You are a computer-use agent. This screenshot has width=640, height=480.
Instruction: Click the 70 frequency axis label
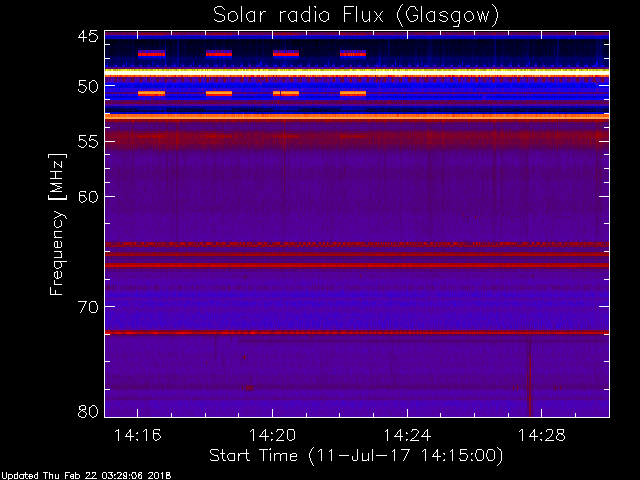(x=88, y=307)
